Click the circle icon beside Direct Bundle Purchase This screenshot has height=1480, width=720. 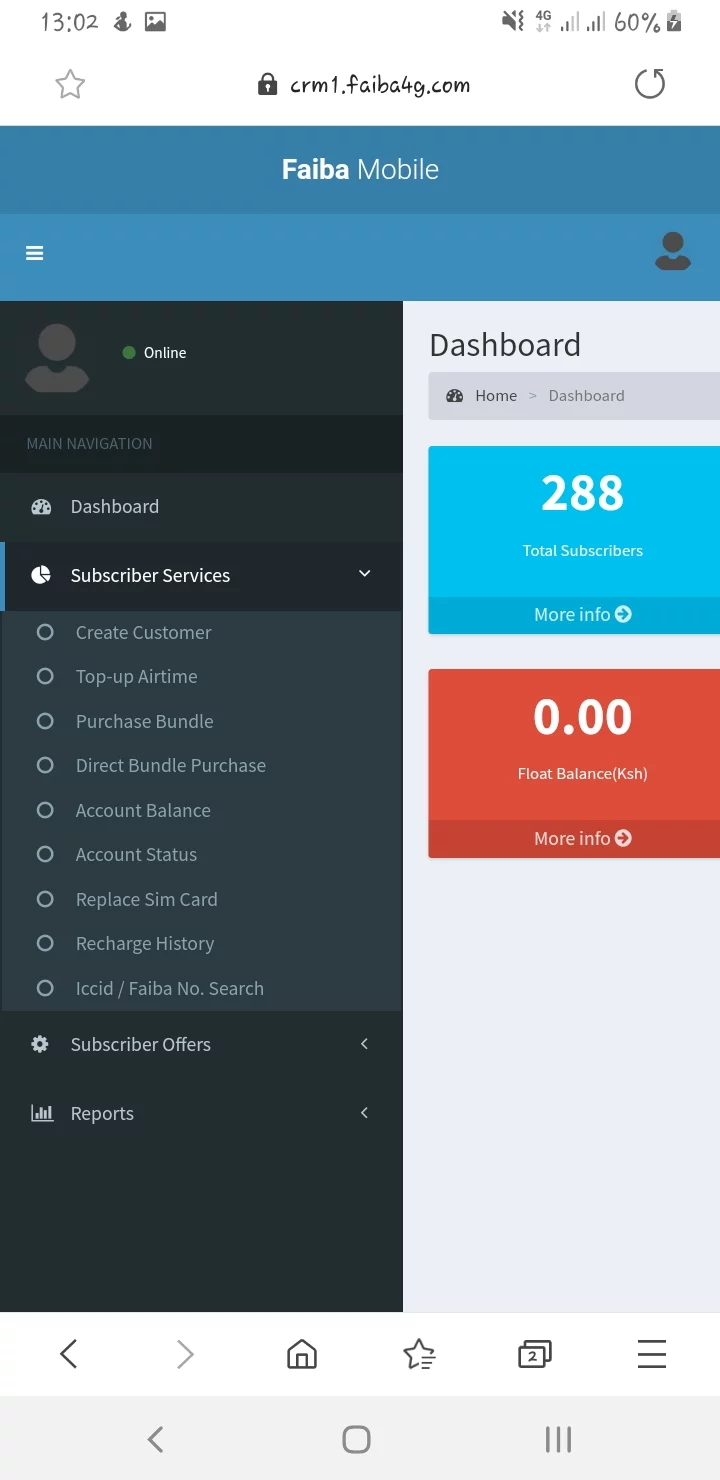[45, 765]
